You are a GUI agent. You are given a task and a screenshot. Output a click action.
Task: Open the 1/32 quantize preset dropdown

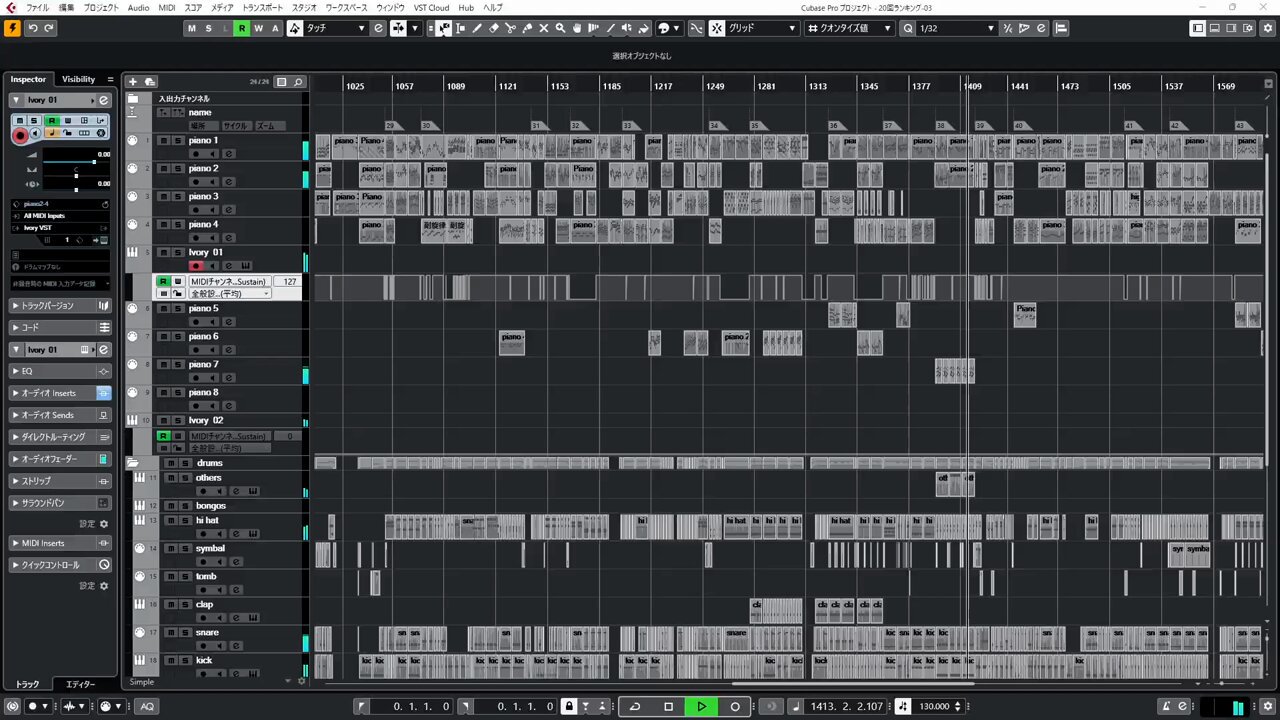point(957,28)
